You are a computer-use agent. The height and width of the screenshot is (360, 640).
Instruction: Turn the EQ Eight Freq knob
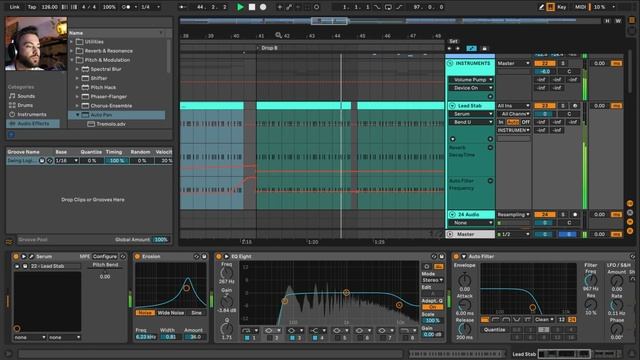(227, 273)
